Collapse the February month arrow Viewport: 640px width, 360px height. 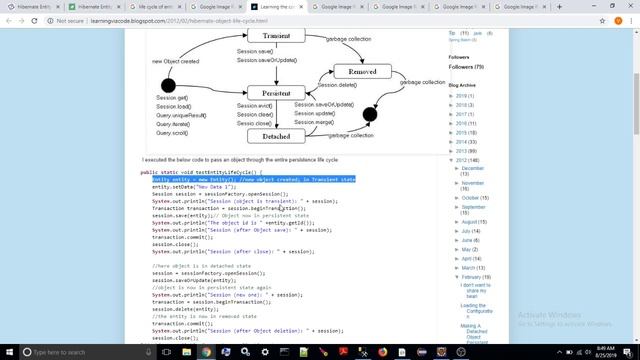point(457,277)
